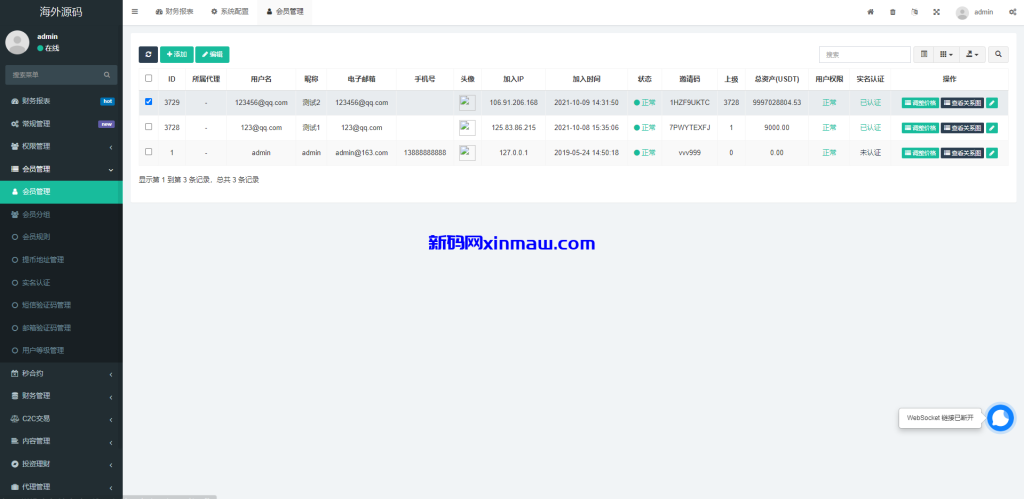Toggle fullscreen icon in top bar
Image resolution: width=1024 pixels, height=499 pixels.
coord(936,12)
